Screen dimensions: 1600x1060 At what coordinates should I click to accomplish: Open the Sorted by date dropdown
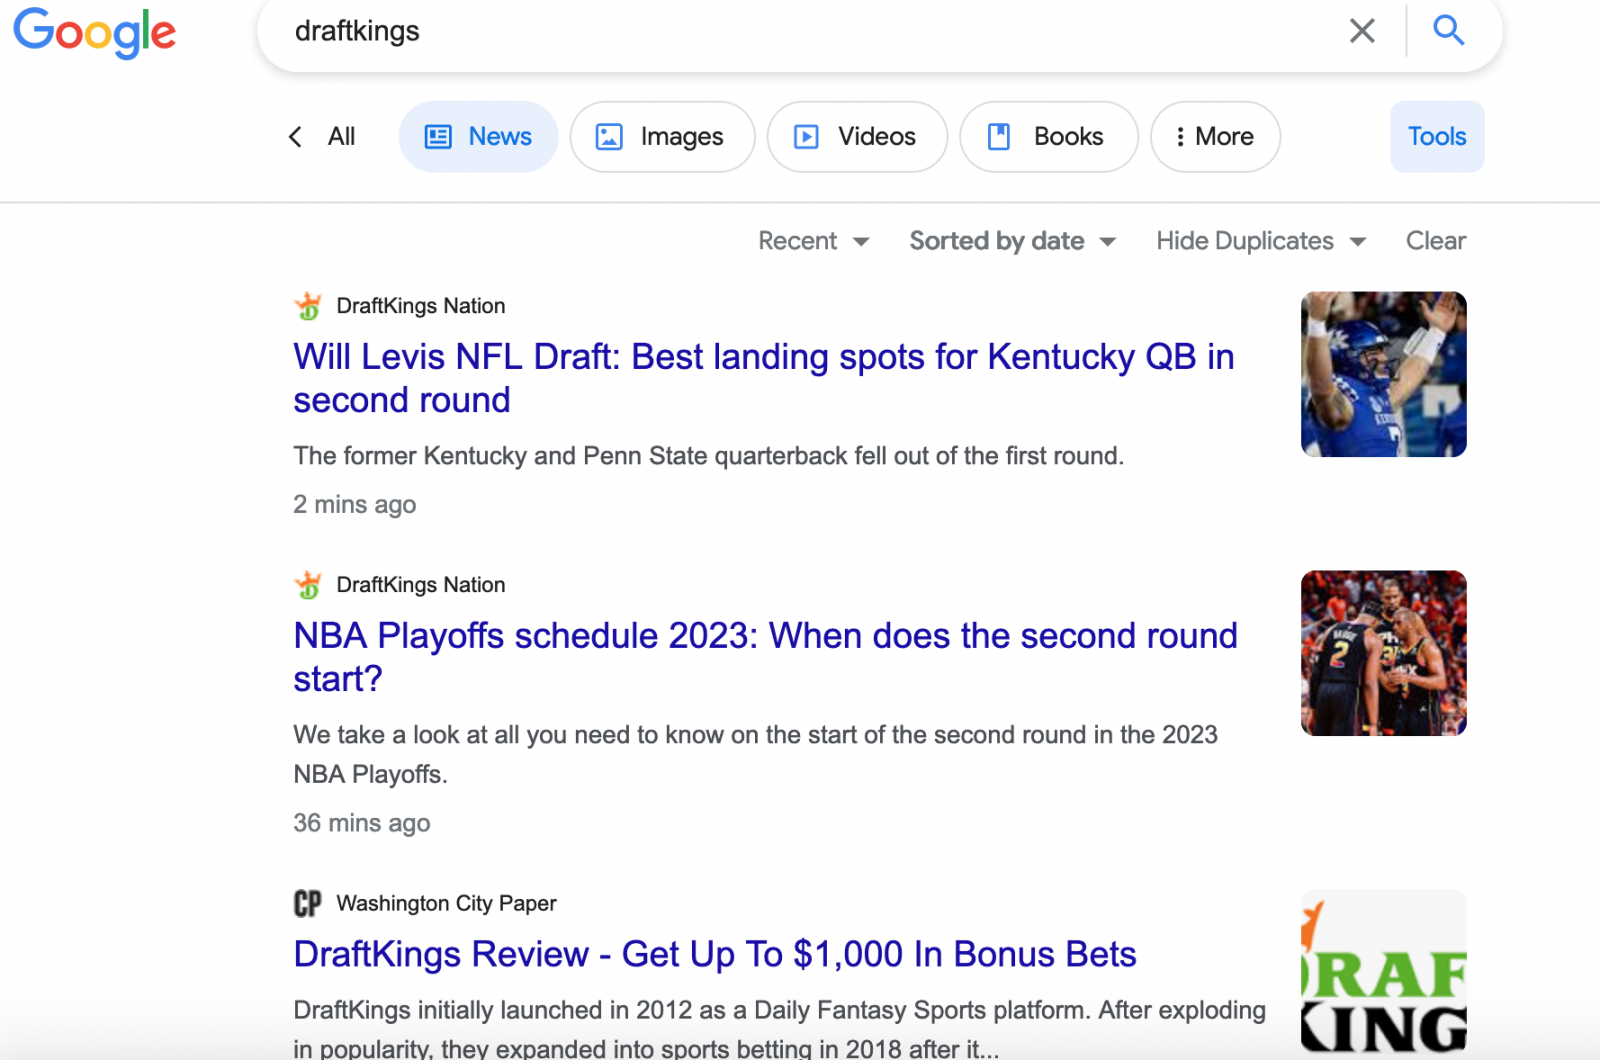click(1013, 241)
